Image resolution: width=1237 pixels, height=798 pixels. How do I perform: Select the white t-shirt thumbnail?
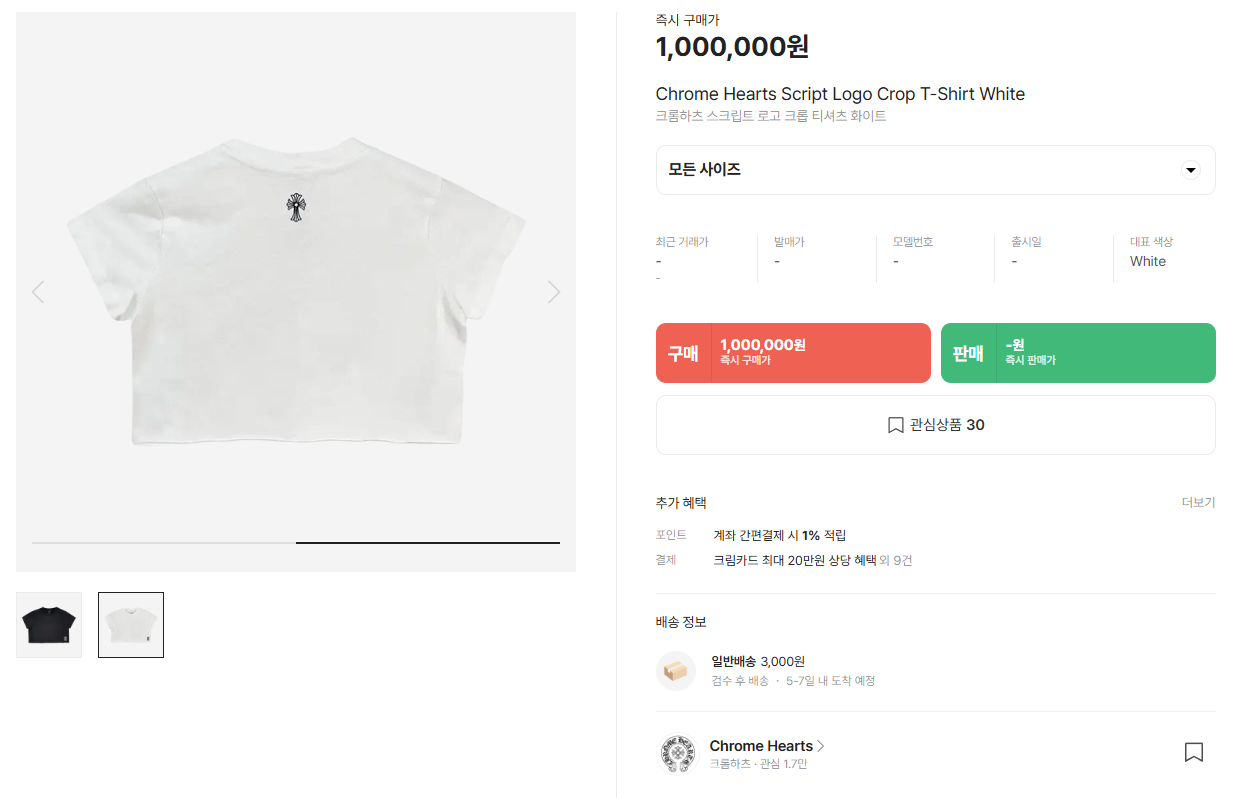pyautogui.click(x=131, y=625)
